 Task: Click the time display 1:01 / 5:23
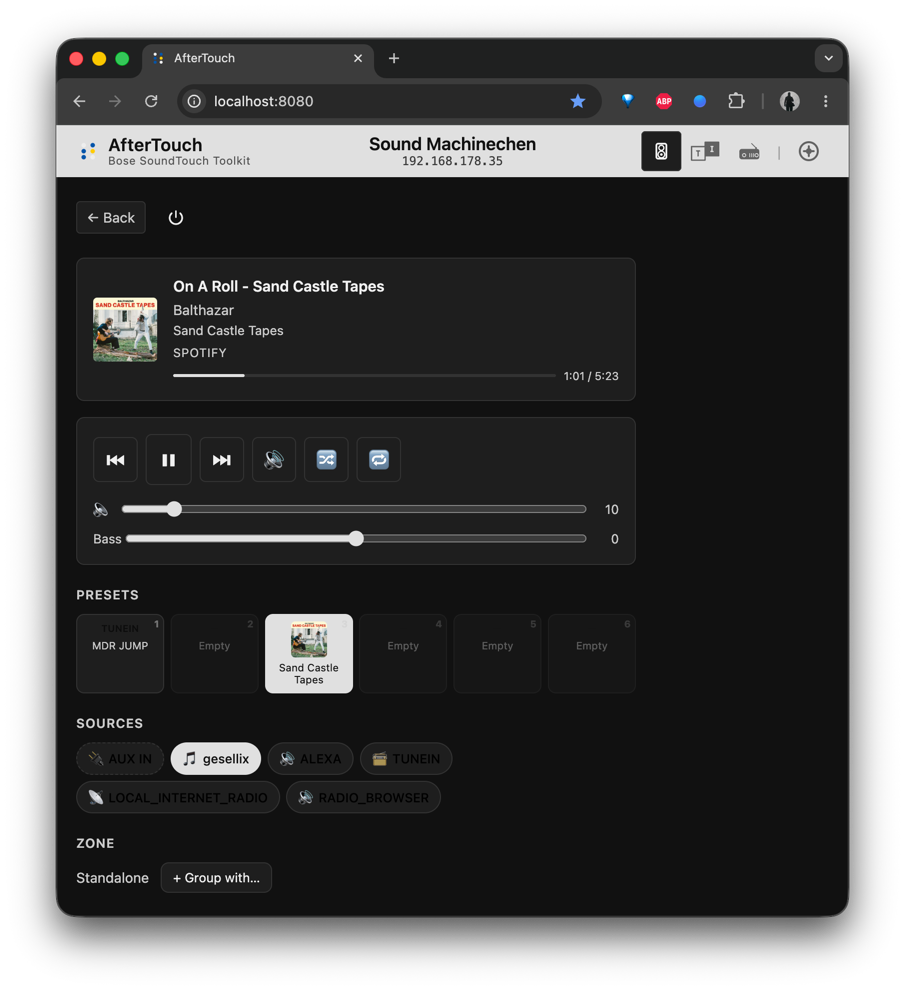tap(591, 376)
